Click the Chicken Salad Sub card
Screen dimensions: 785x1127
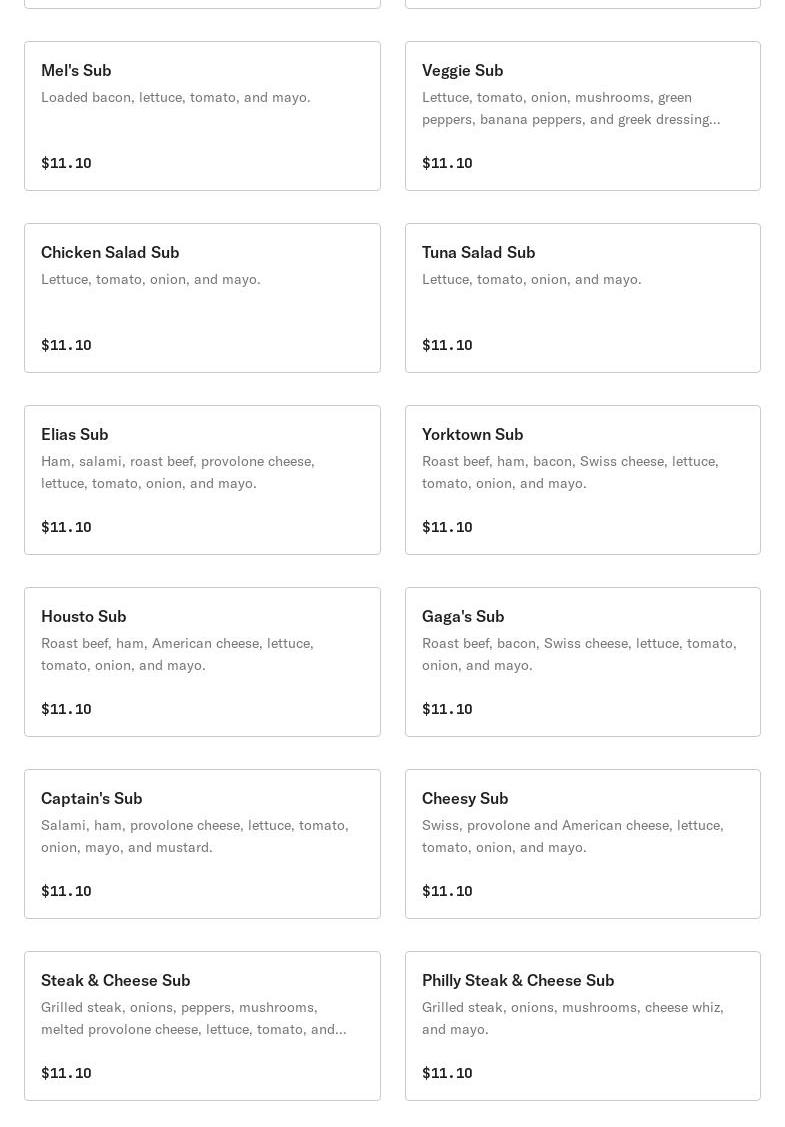[x=202, y=298]
